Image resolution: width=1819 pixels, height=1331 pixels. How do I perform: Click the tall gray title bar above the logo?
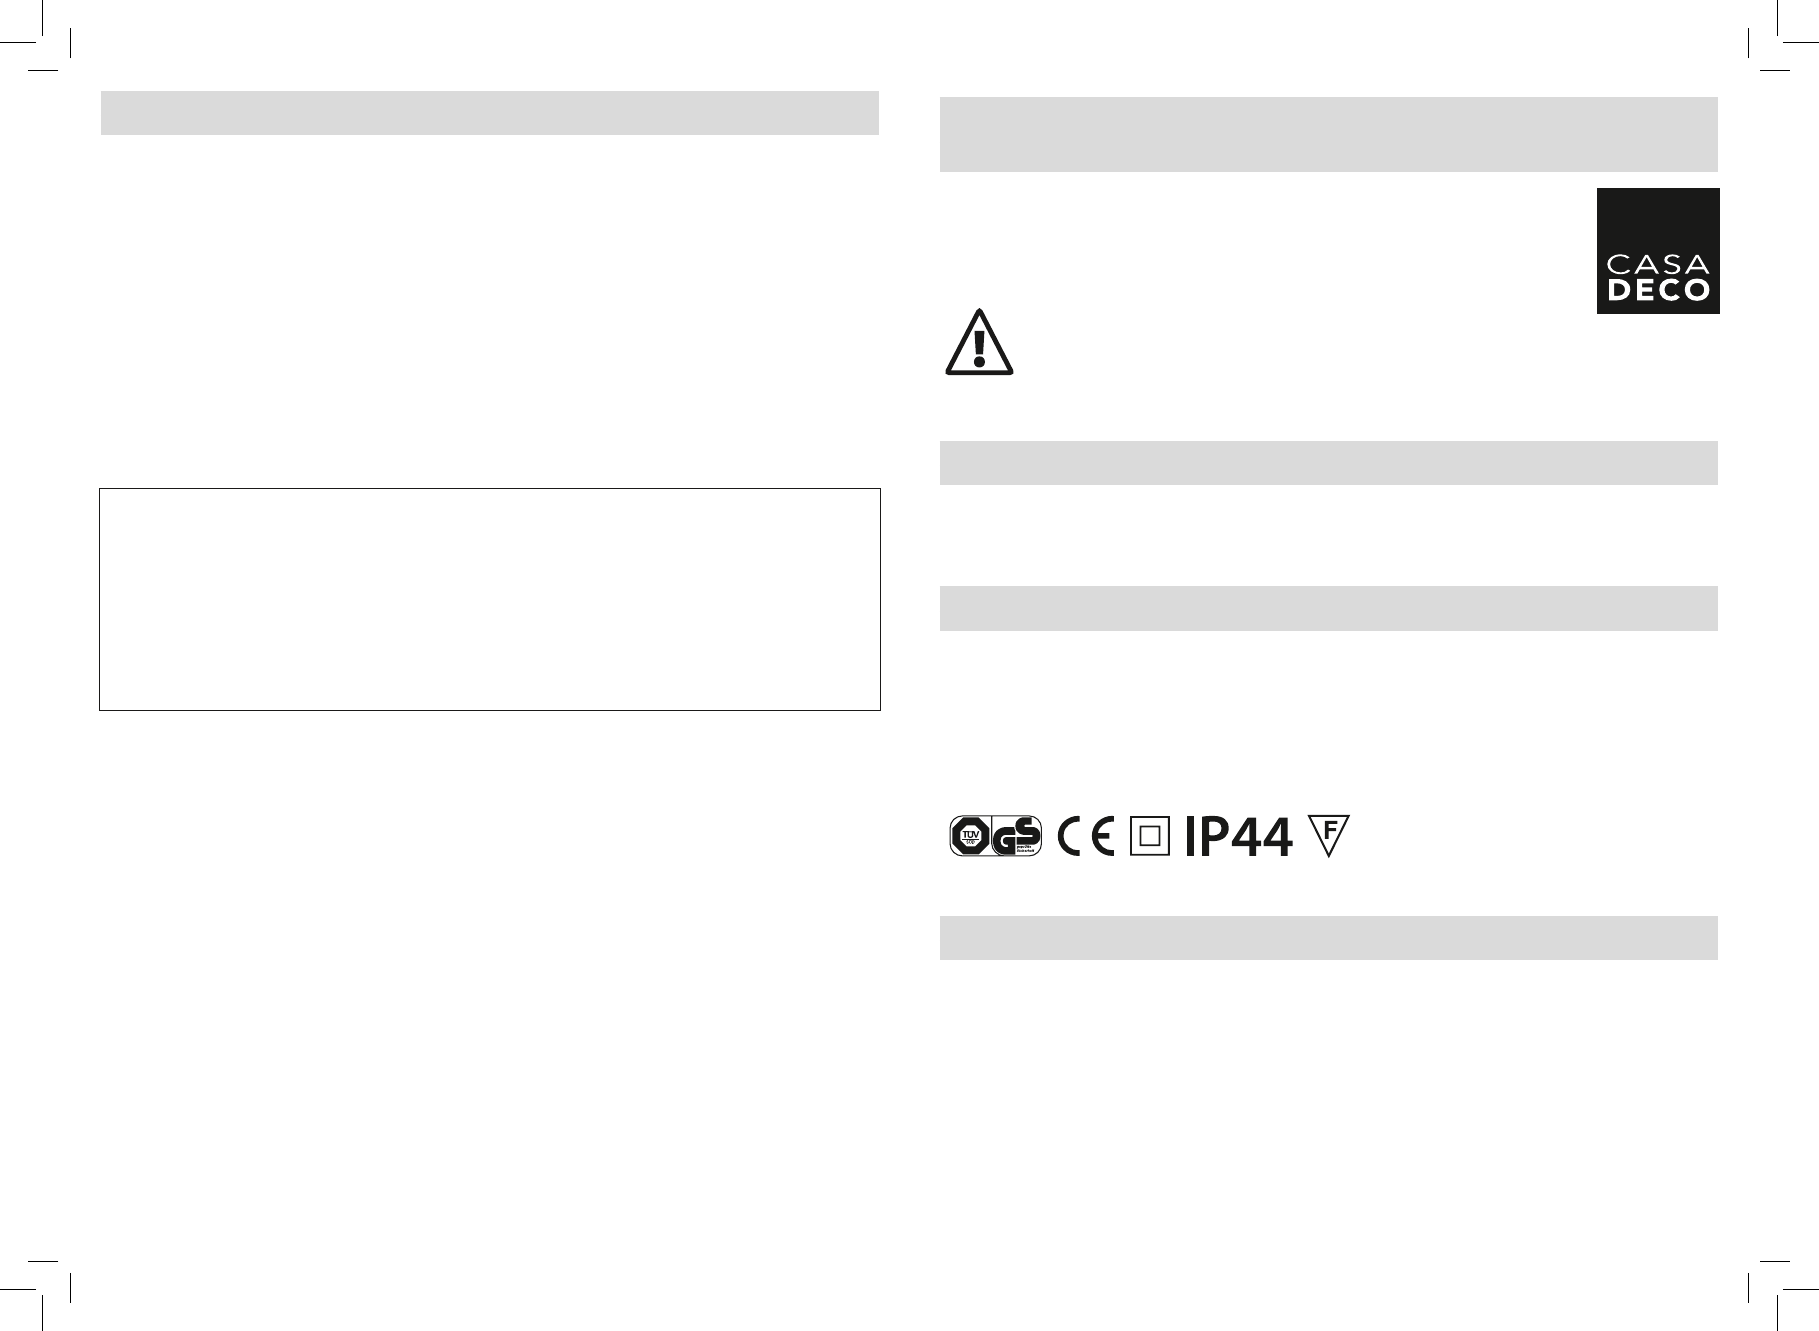tap(1329, 134)
